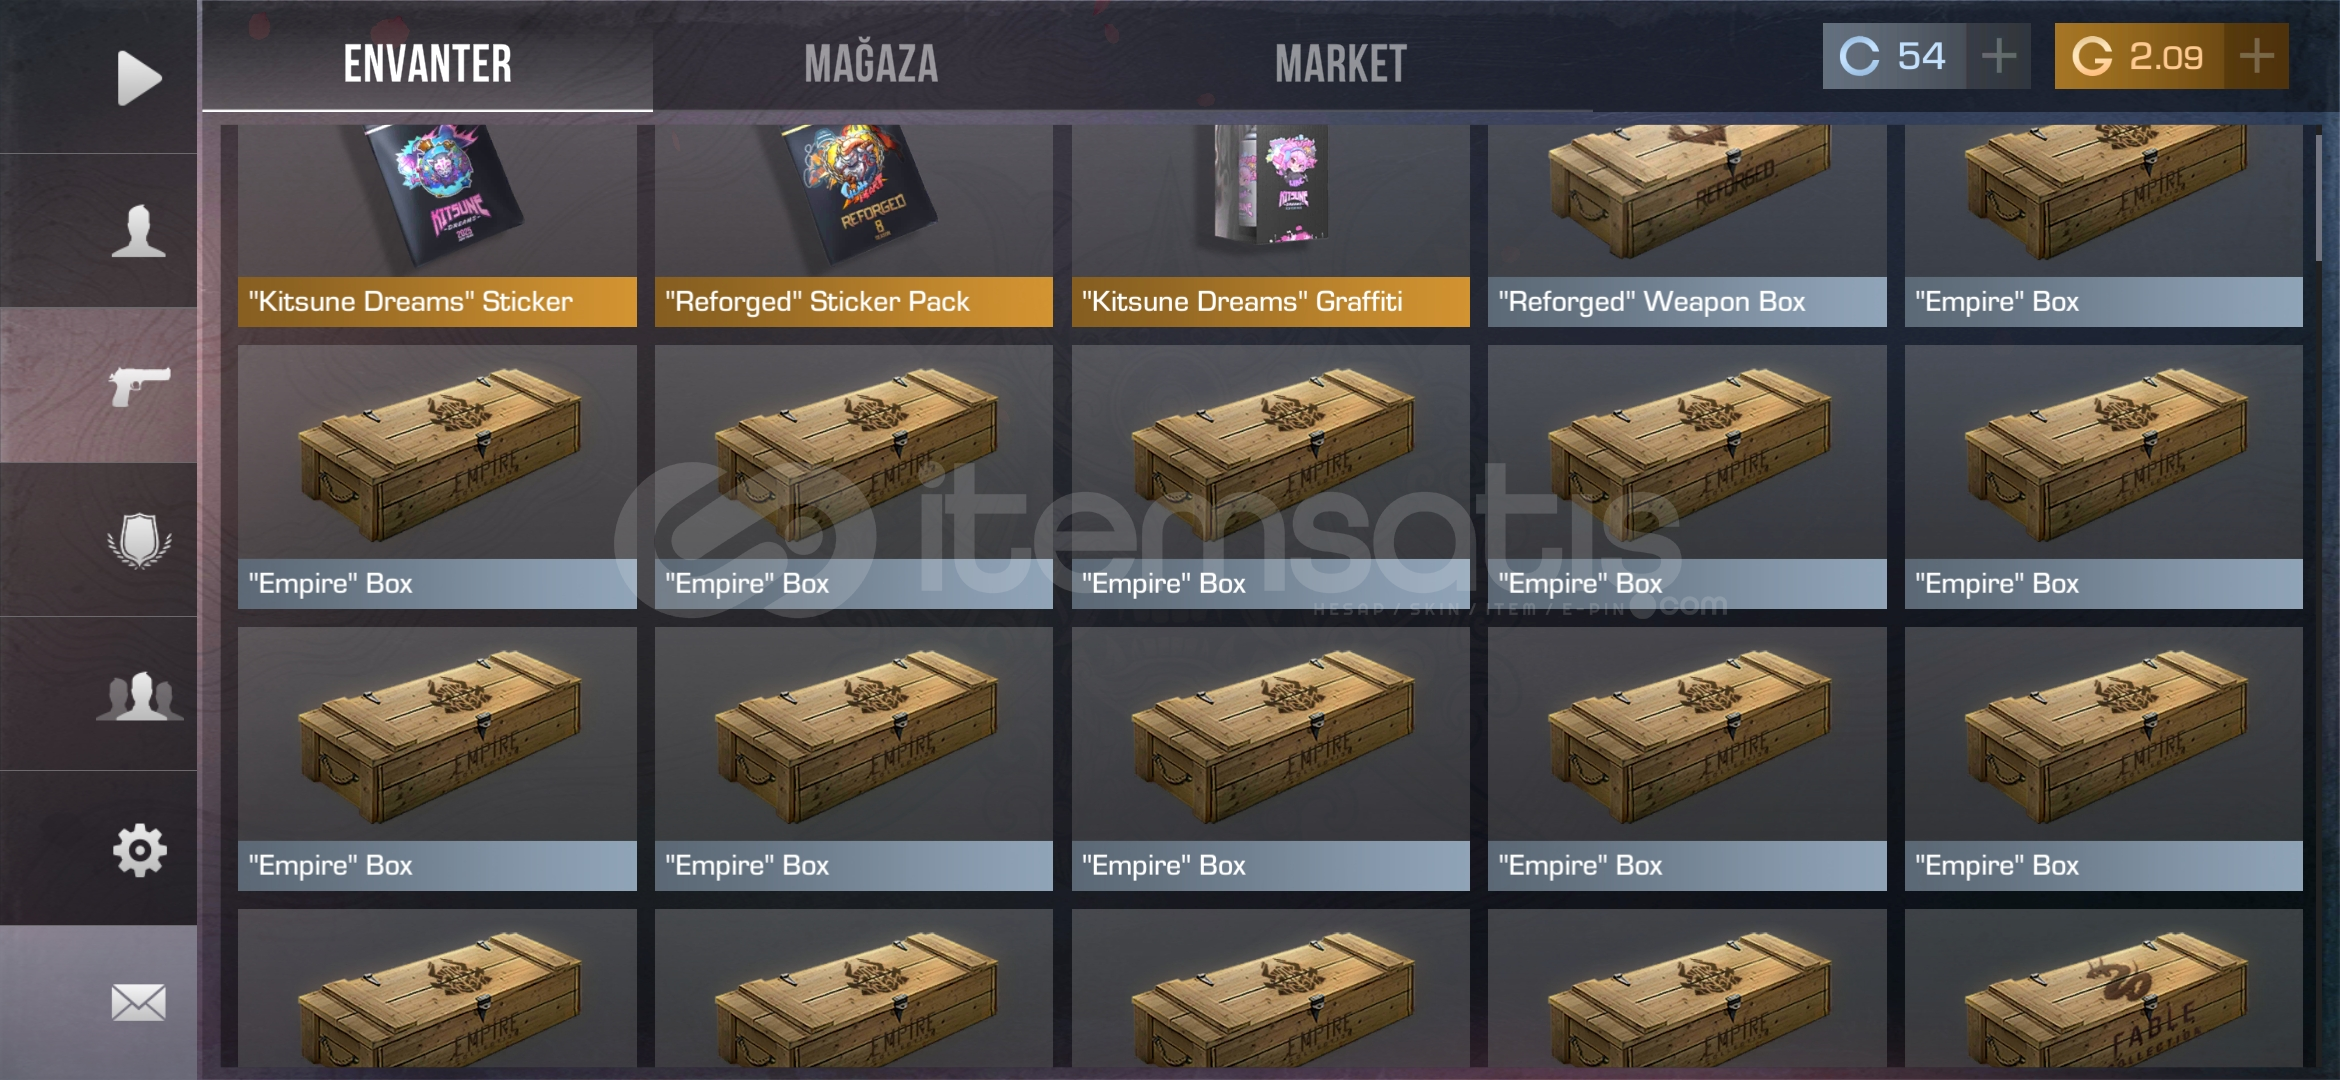Click the inventory vertical scrollbar
The image size is (2340, 1080).
[2319, 198]
